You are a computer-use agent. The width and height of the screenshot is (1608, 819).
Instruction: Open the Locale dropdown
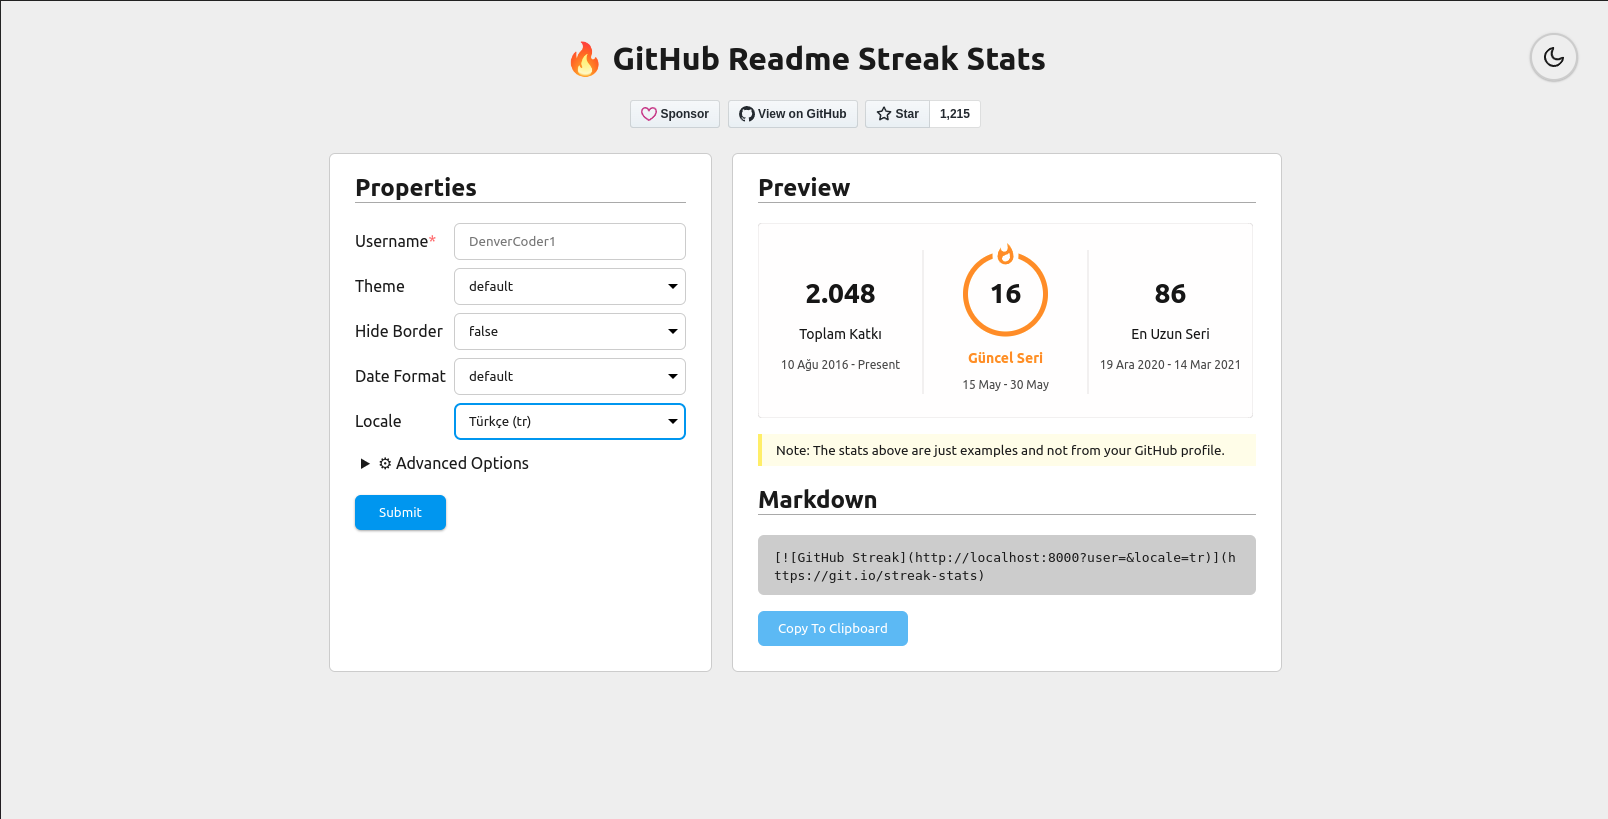(x=570, y=421)
